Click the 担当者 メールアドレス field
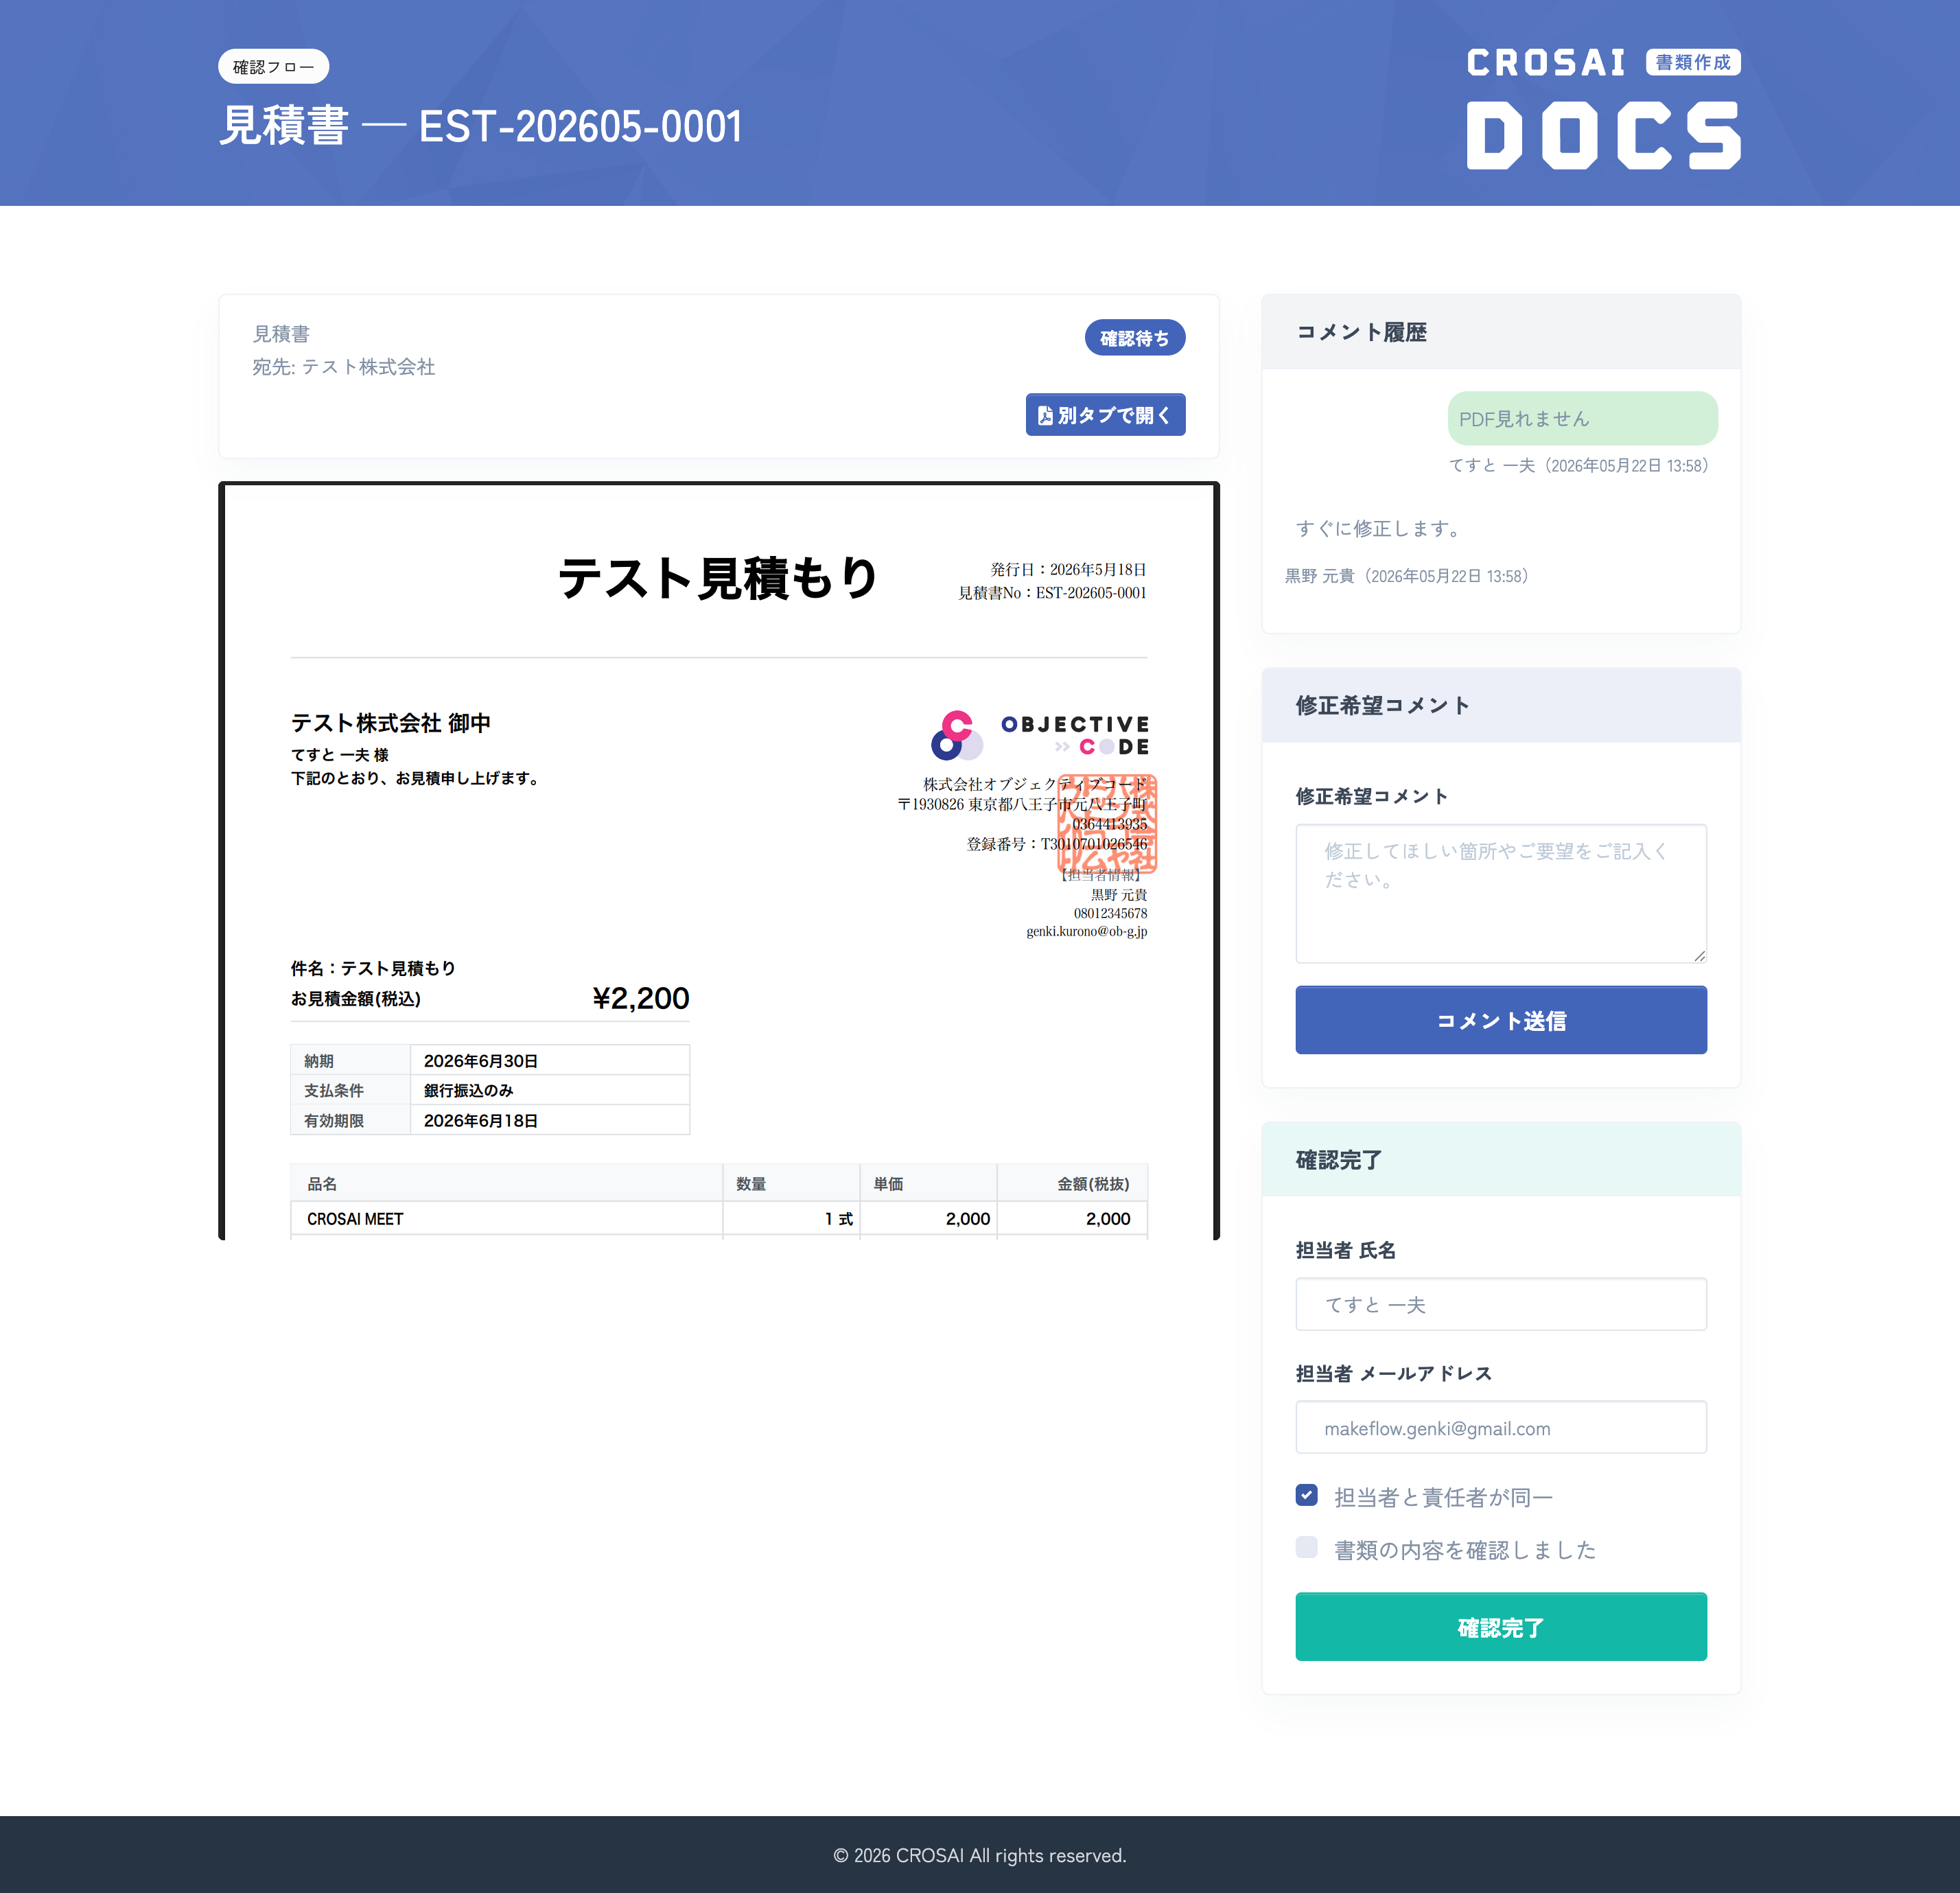The width and height of the screenshot is (1960, 1893). click(1501, 1427)
